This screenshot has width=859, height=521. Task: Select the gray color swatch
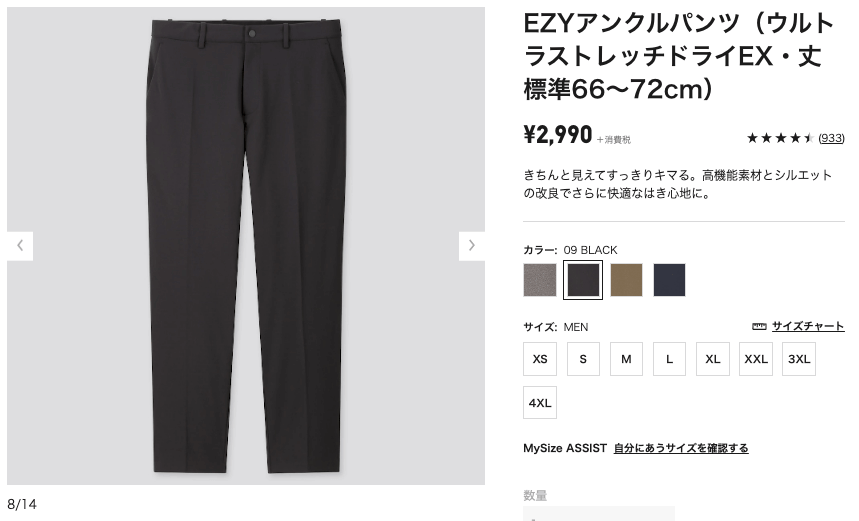tap(540, 280)
